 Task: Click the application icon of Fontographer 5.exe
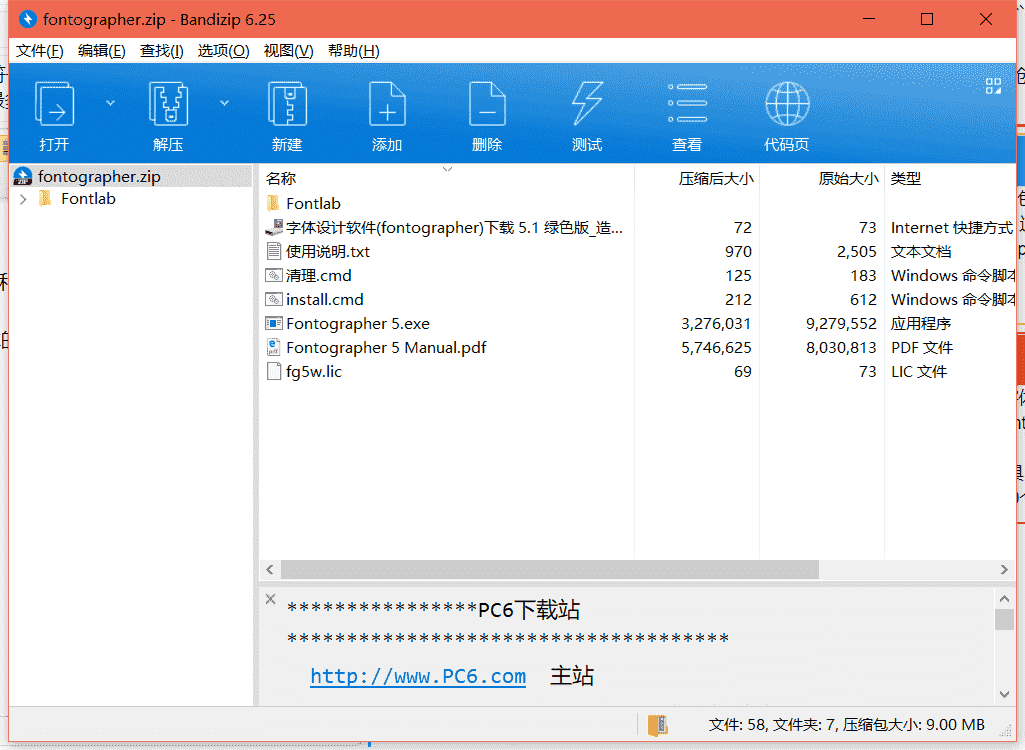coord(274,323)
